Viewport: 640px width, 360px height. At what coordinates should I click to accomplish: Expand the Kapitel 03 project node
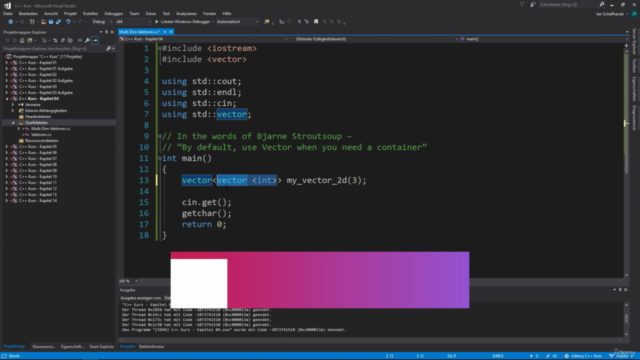(x=7, y=87)
